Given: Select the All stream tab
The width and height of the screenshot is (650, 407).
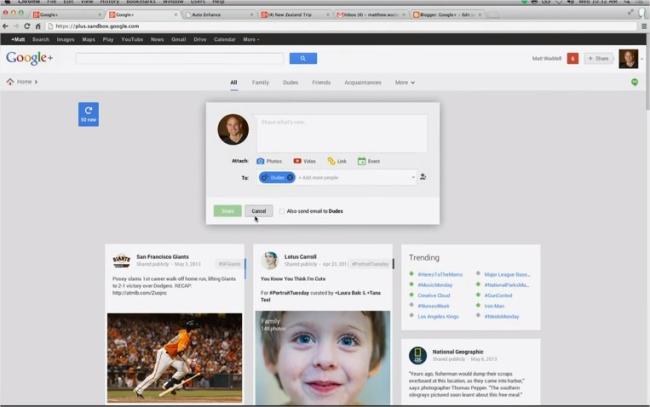Looking at the screenshot, I should pyautogui.click(x=234, y=82).
